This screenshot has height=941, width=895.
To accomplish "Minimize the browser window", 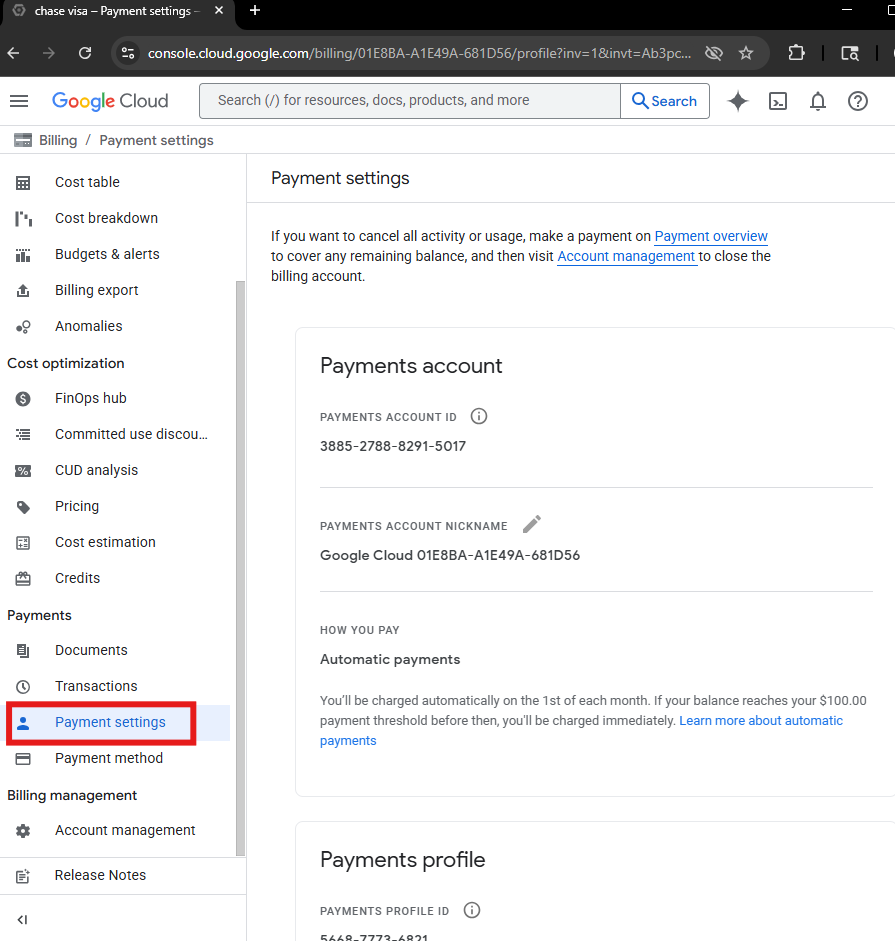I will 847,10.
